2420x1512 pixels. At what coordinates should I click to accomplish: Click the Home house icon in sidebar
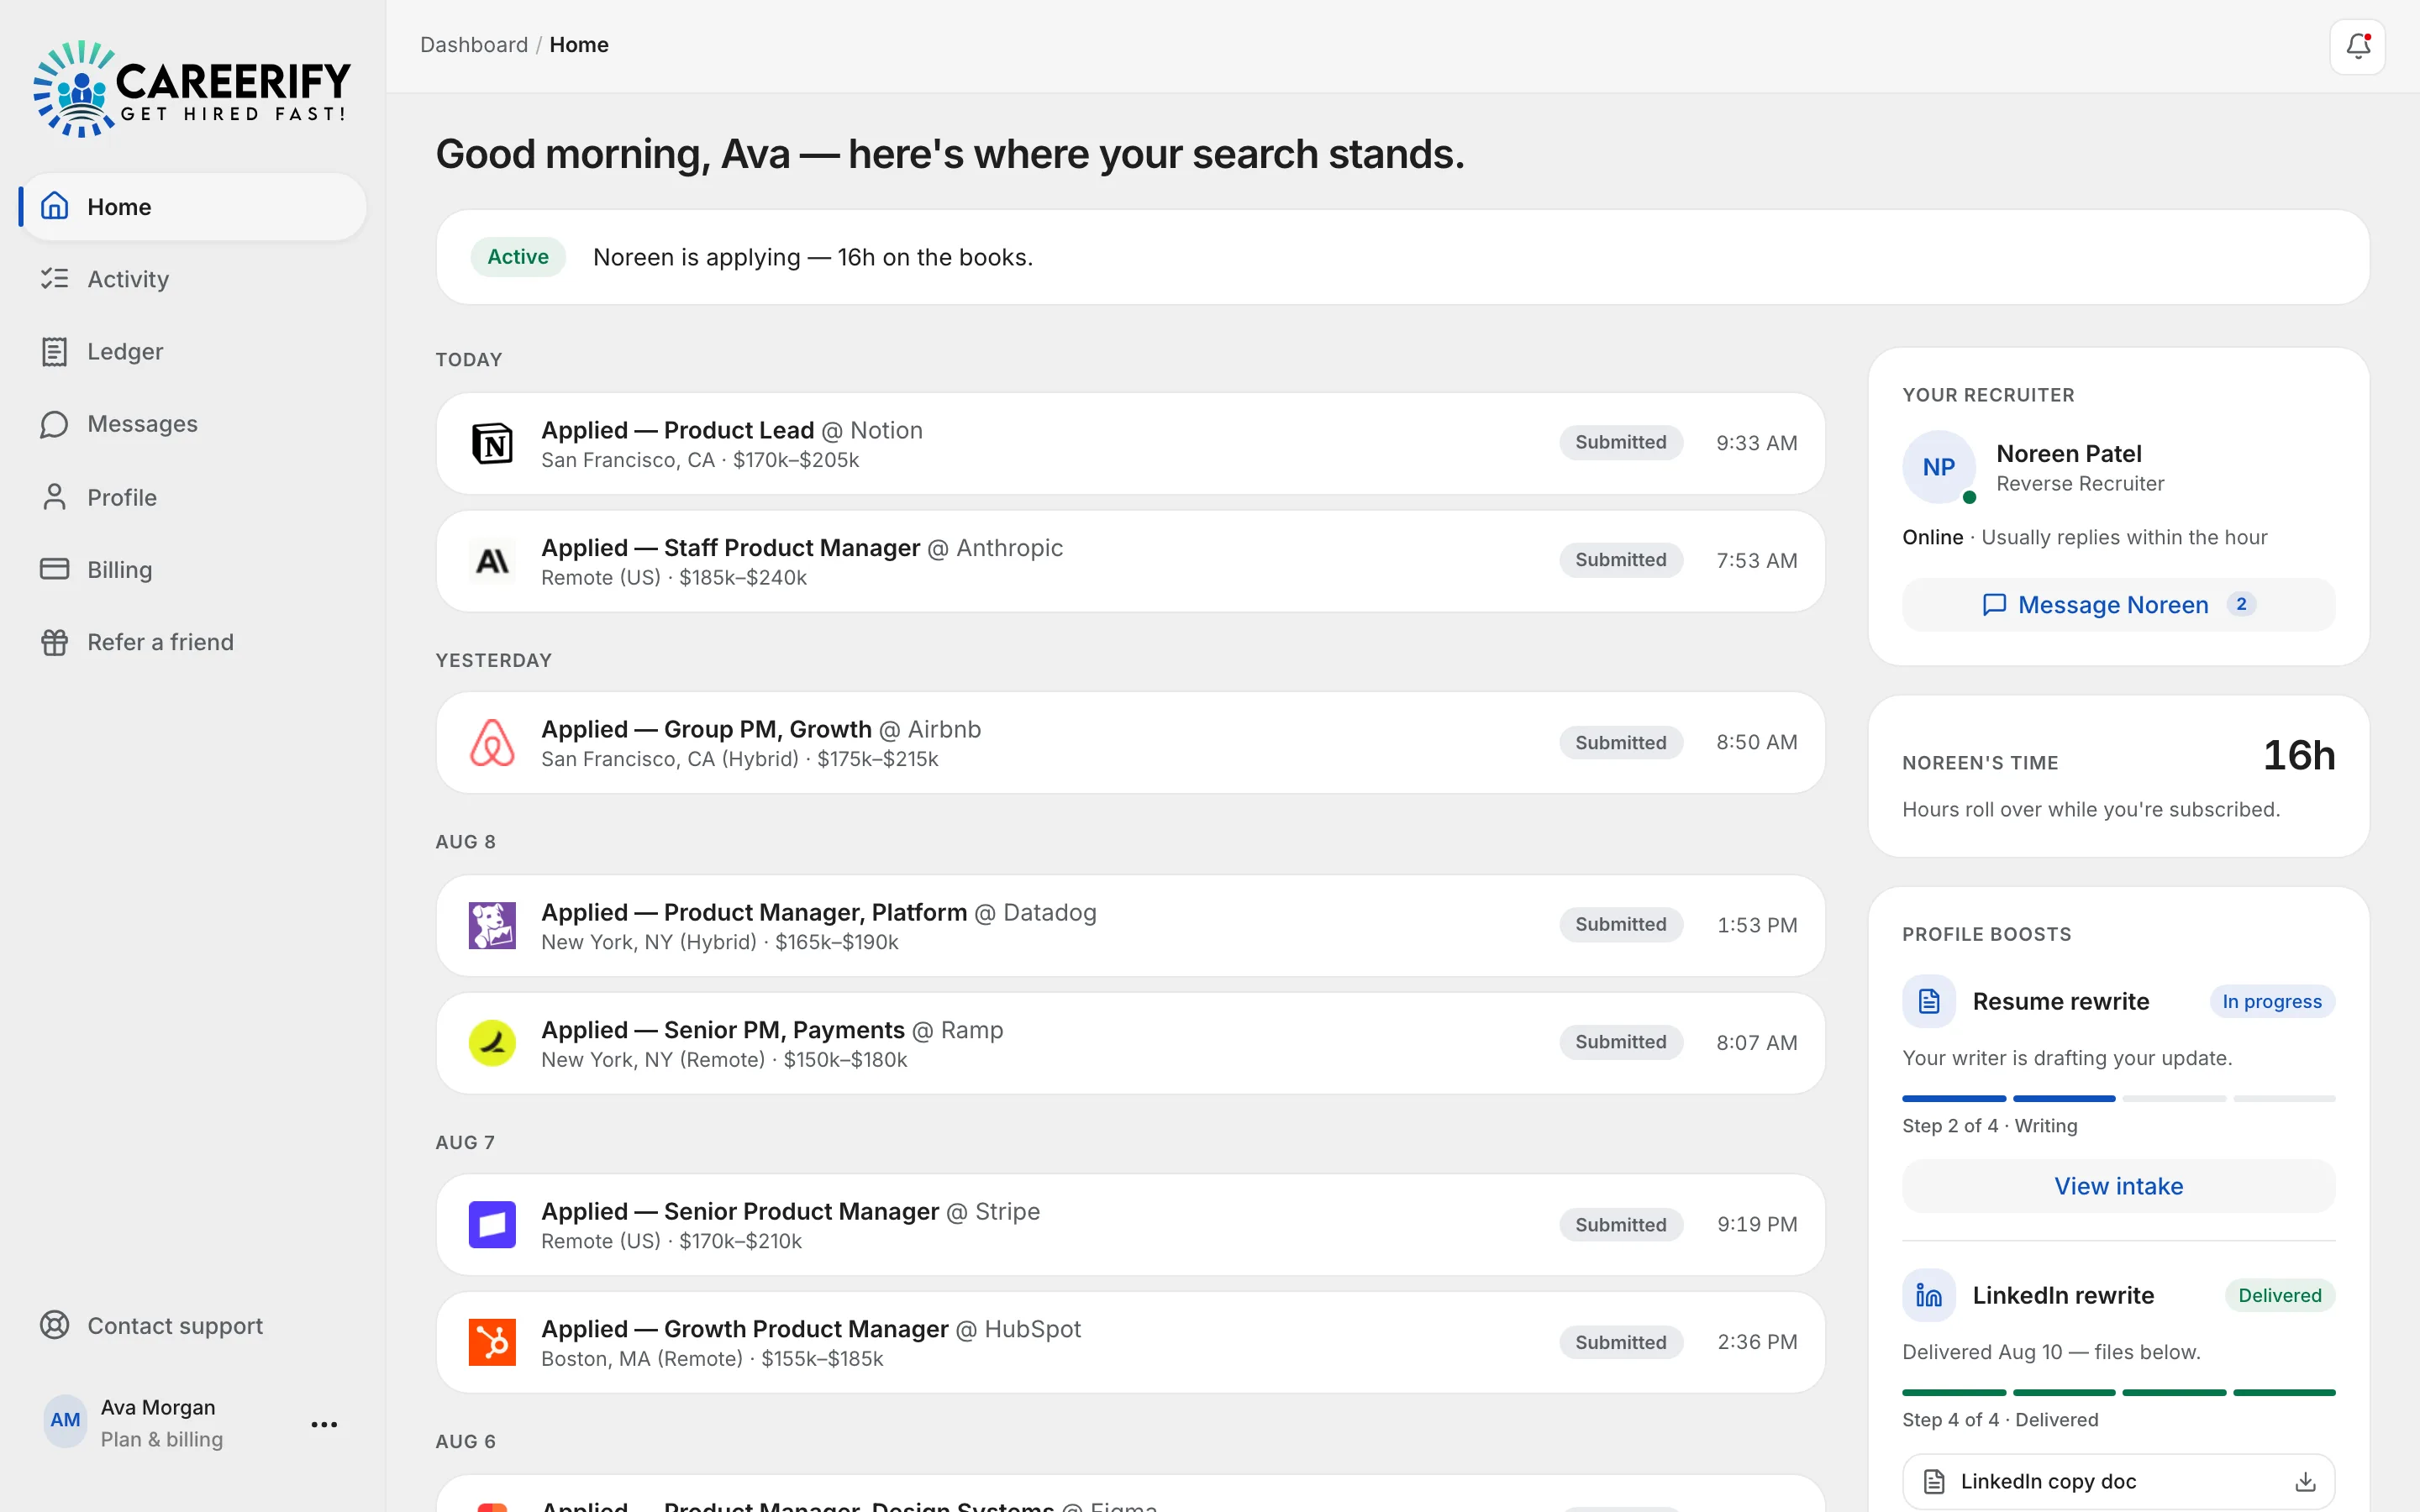pyautogui.click(x=54, y=206)
